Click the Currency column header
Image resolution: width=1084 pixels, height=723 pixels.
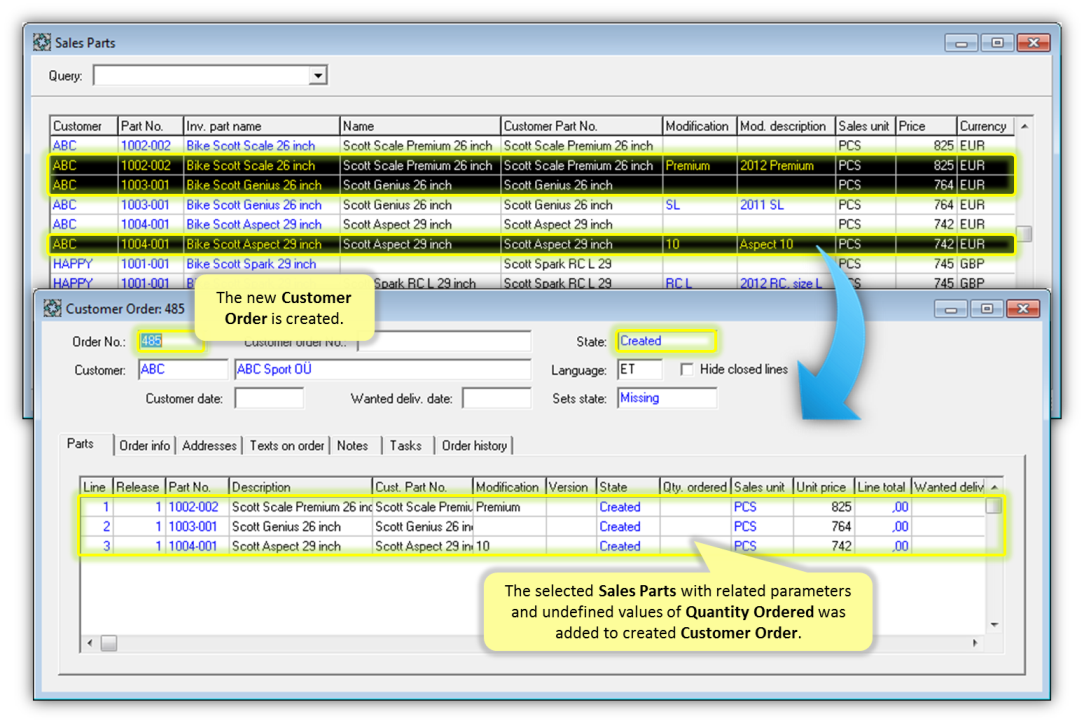click(985, 126)
